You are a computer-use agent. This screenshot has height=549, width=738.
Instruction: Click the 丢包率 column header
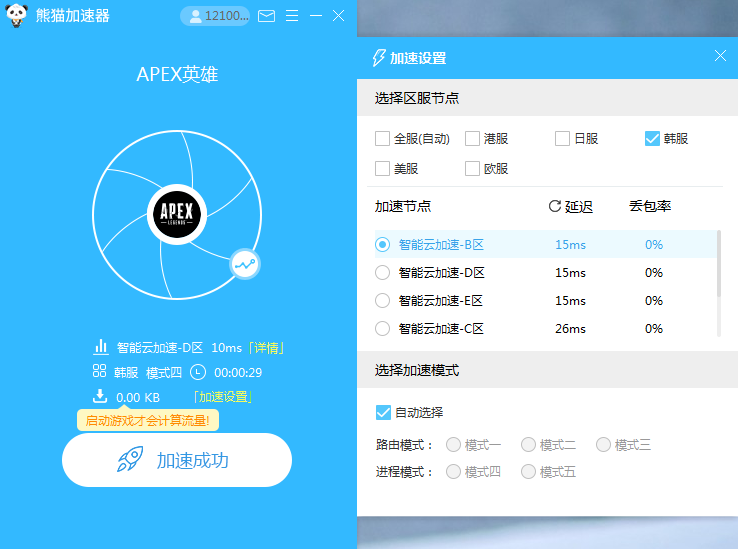650,206
